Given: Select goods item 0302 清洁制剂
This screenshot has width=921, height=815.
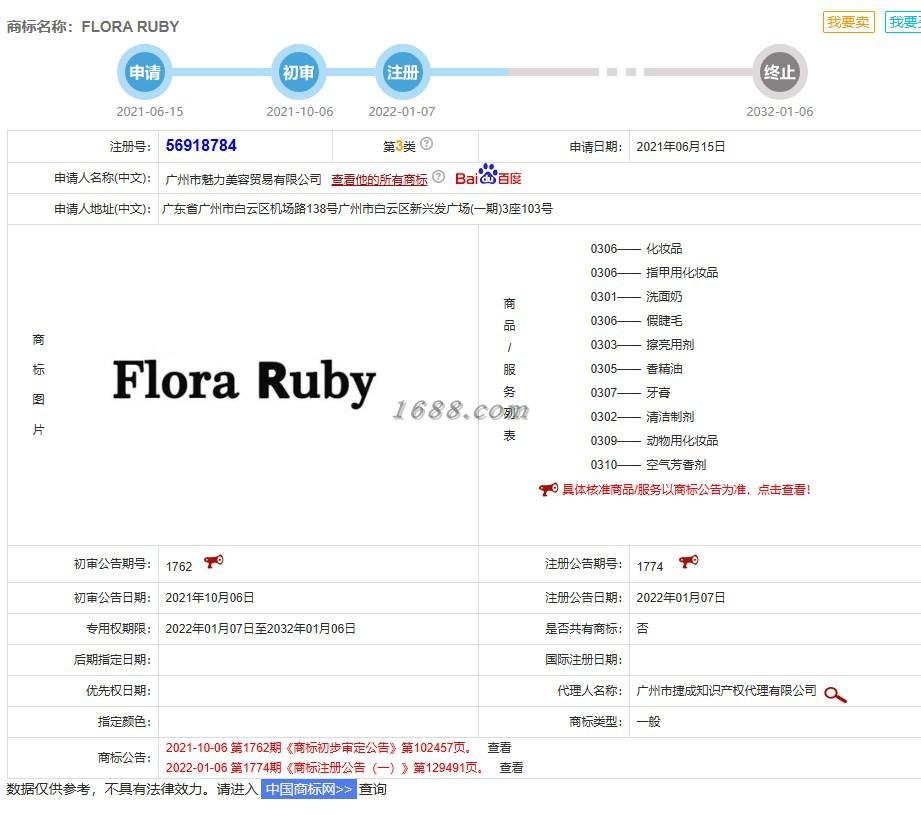Looking at the screenshot, I should (642, 417).
